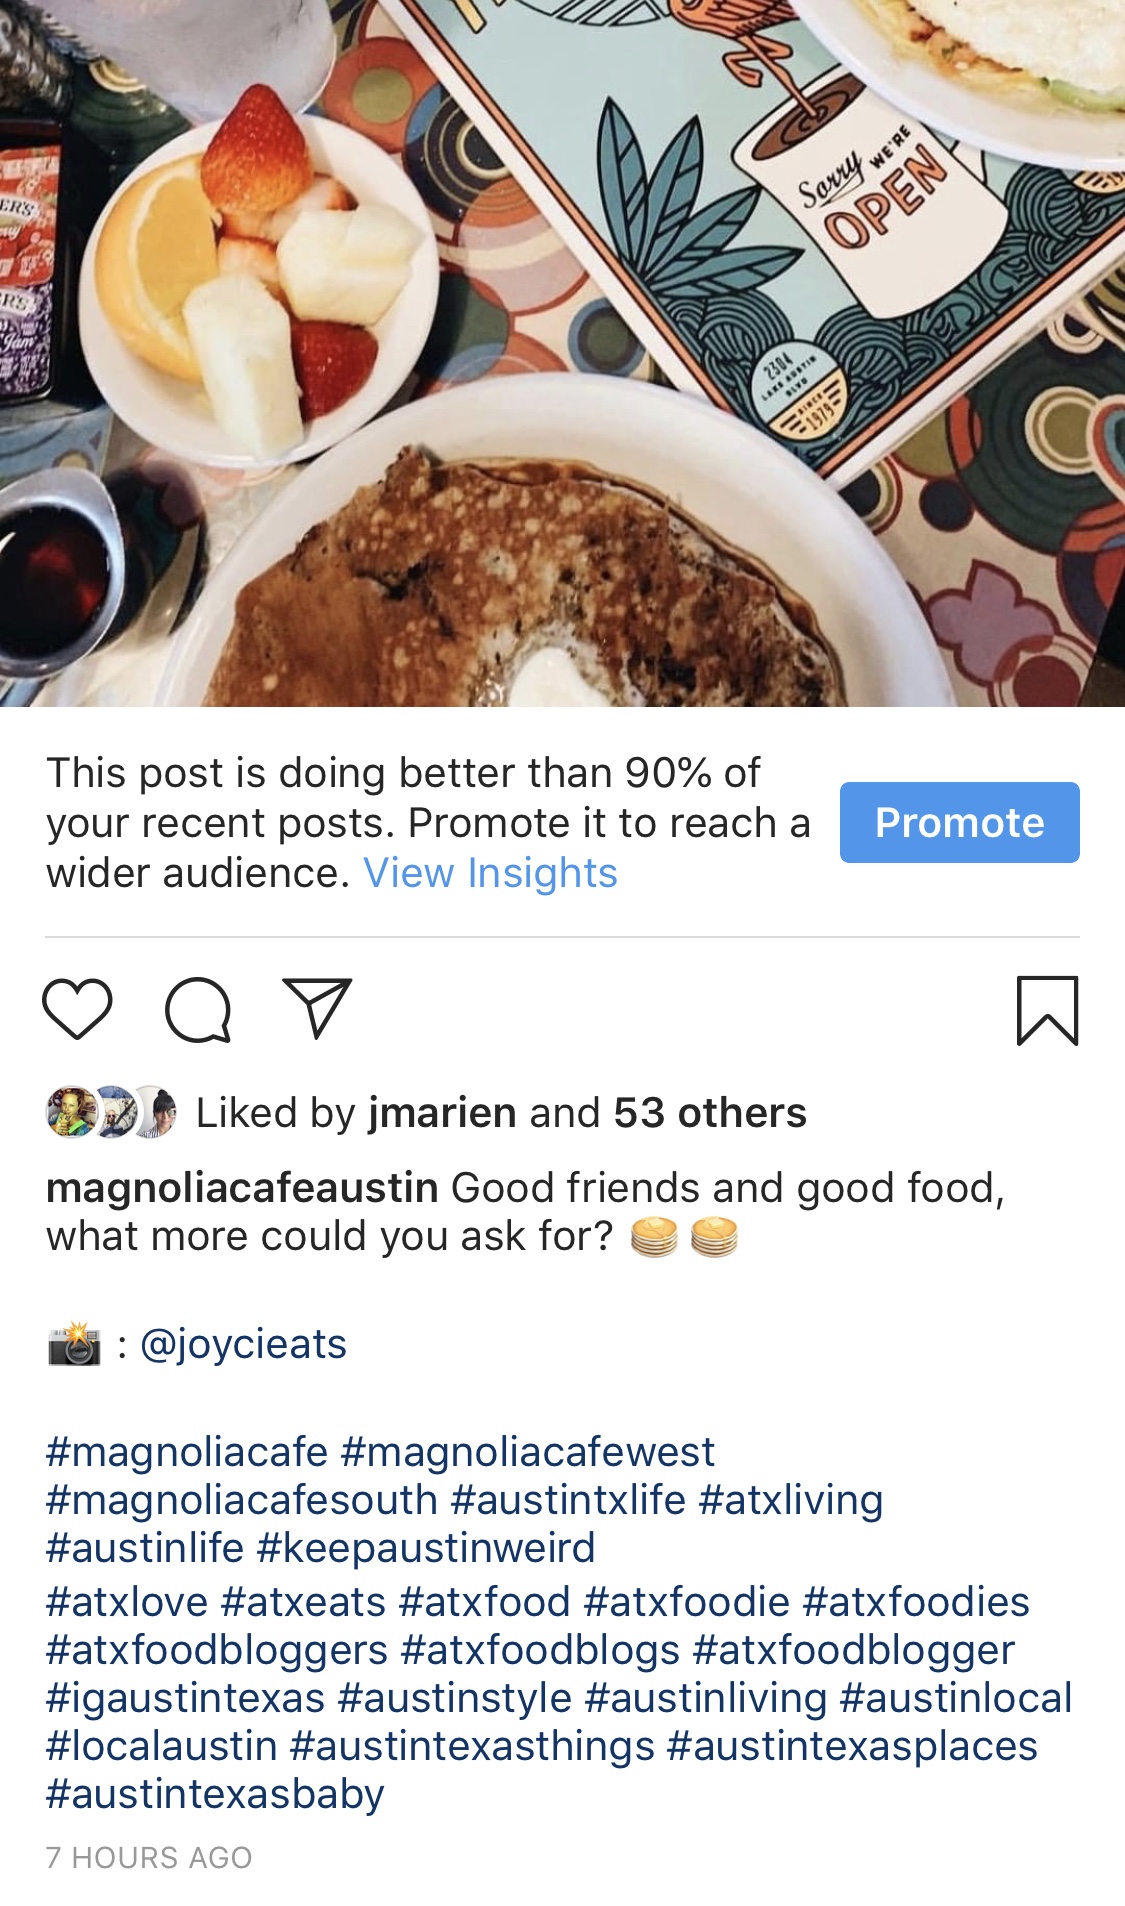The height and width of the screenshot is (1906, 1125).
Task: Tap the #atxfoodbloggers hashtag
Action: (216, 1650)
